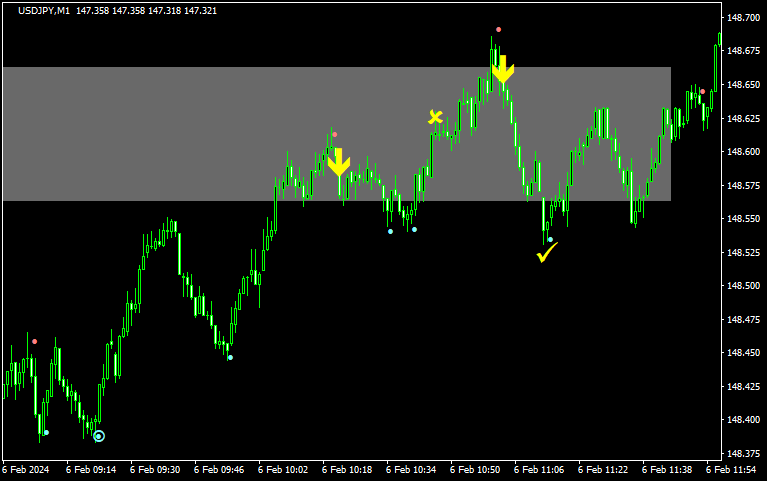Image resolution: width=767 pixels, height=481 pixels.
Task: Click the left cyan dot of the 10:34 pair
Action: pos(390,231)
